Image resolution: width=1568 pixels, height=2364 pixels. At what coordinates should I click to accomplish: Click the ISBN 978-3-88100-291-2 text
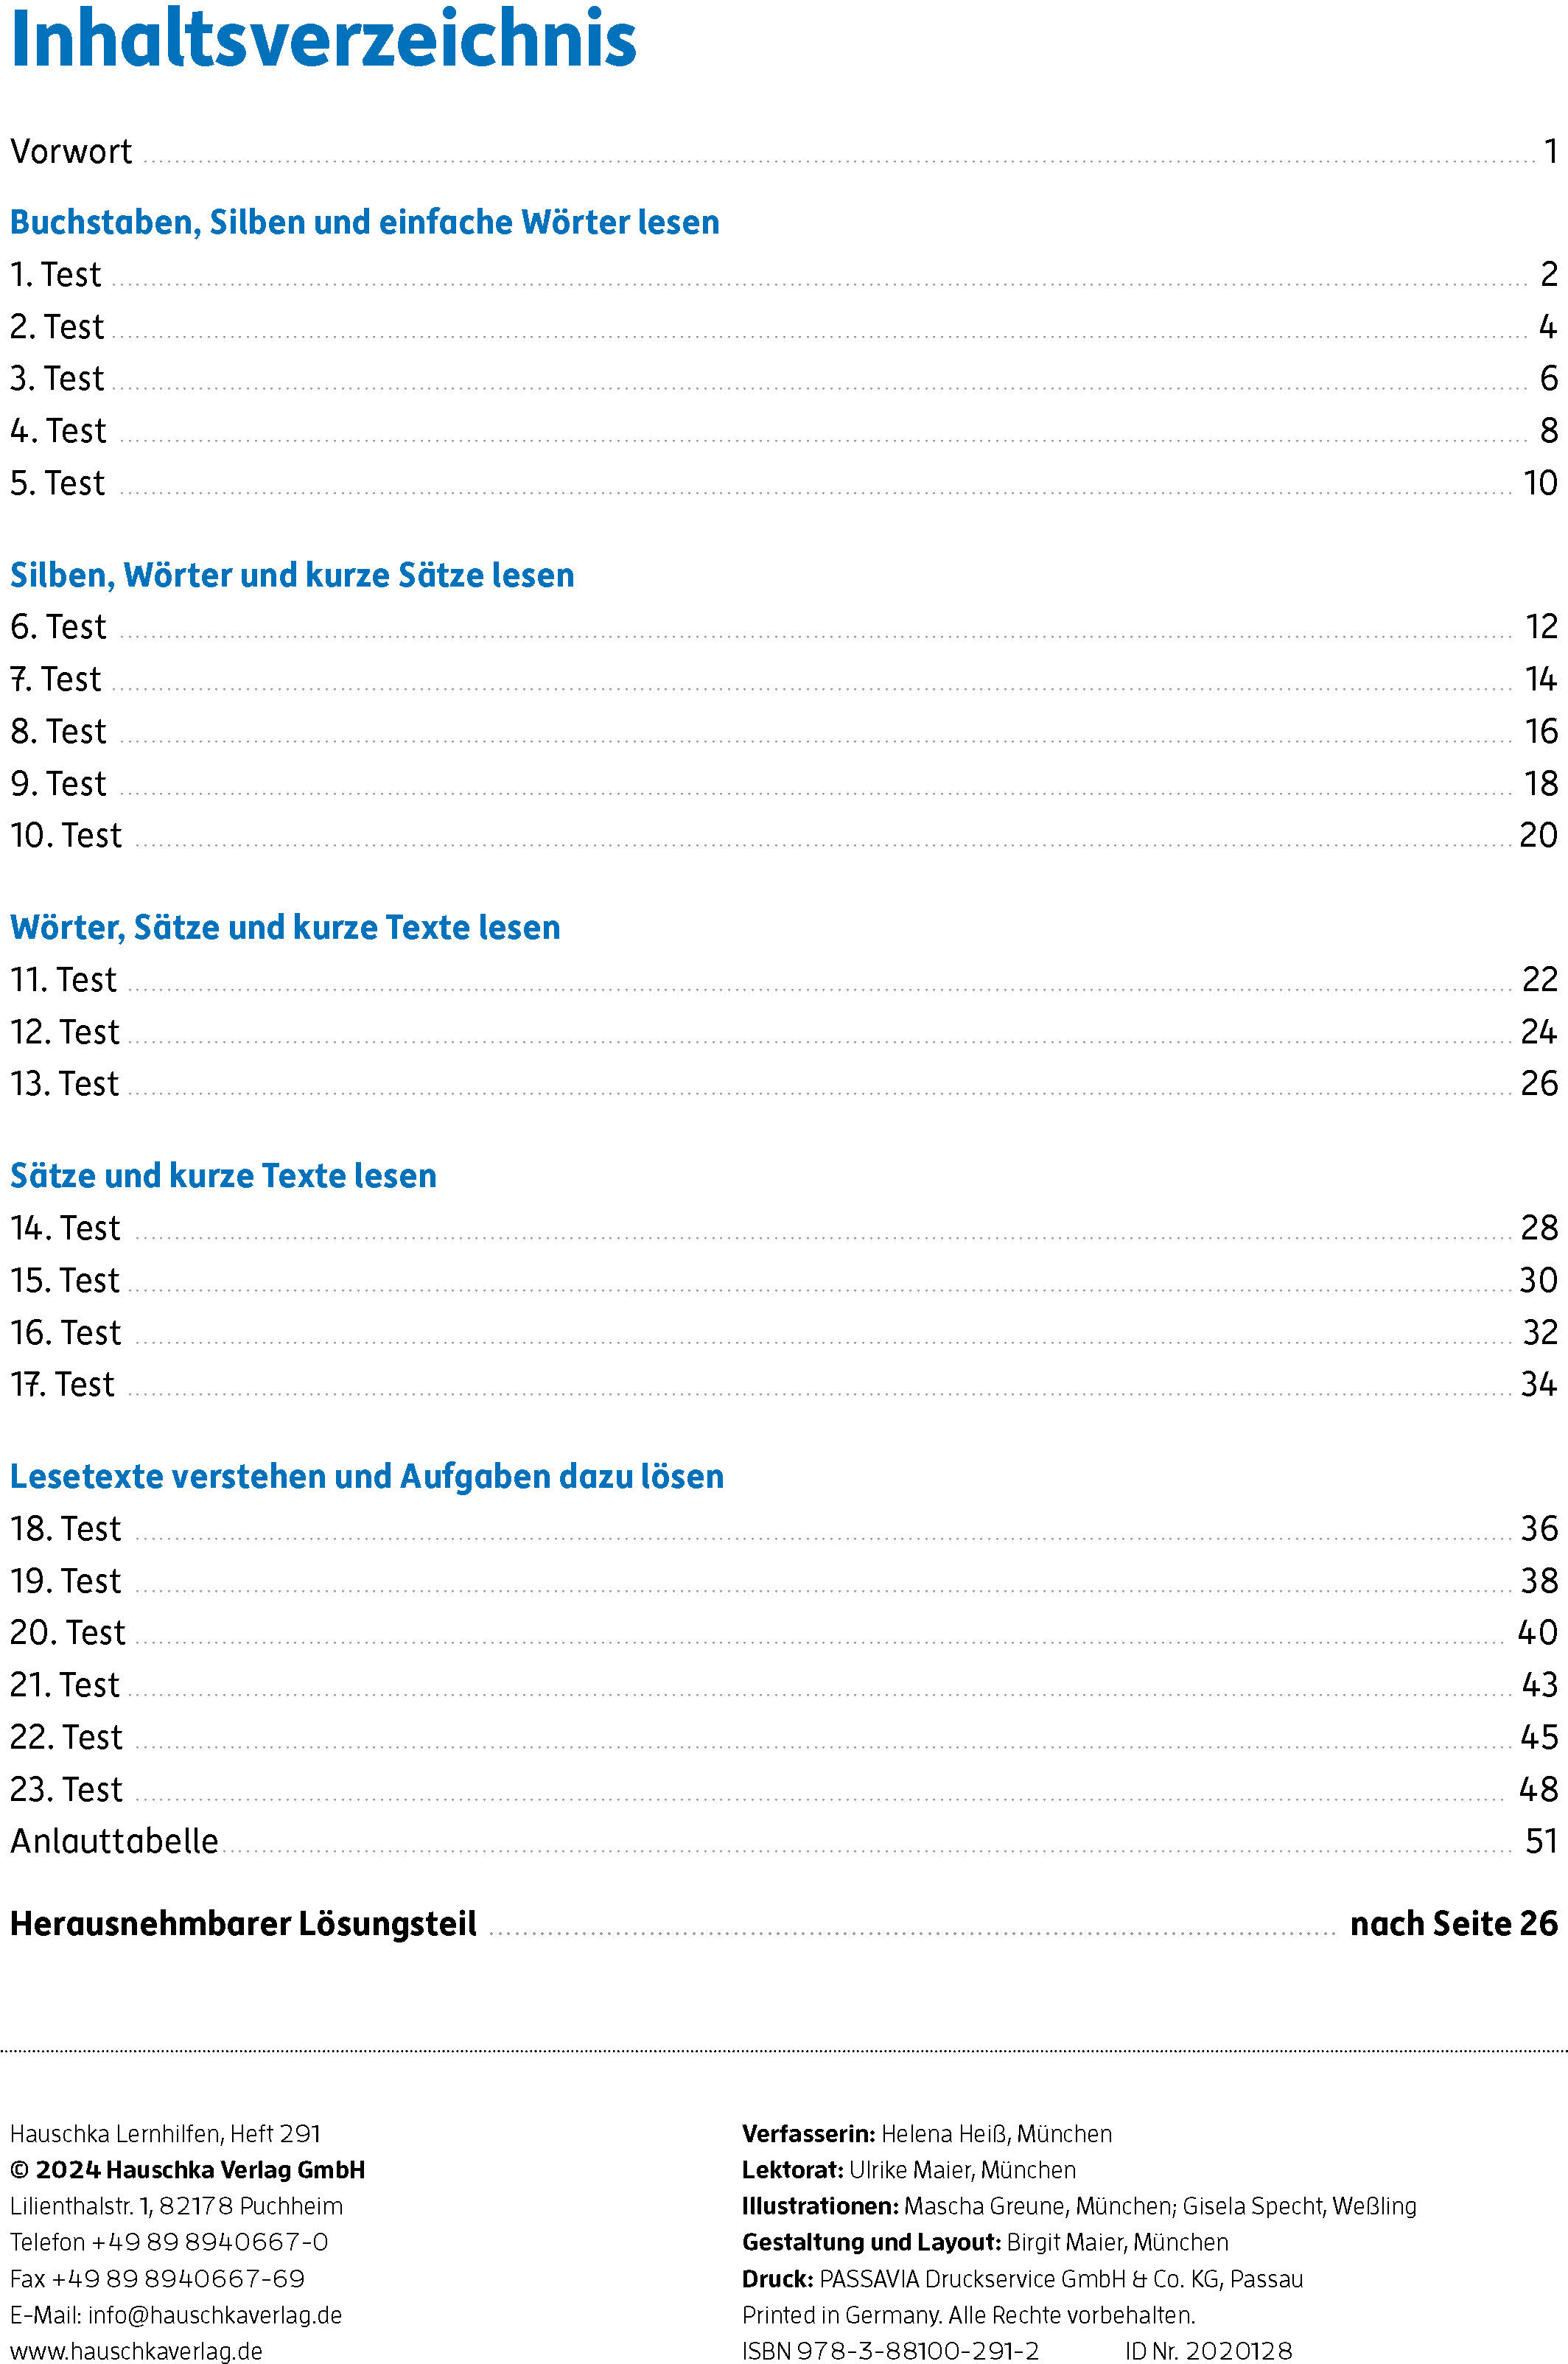(x=890, y=2351)
